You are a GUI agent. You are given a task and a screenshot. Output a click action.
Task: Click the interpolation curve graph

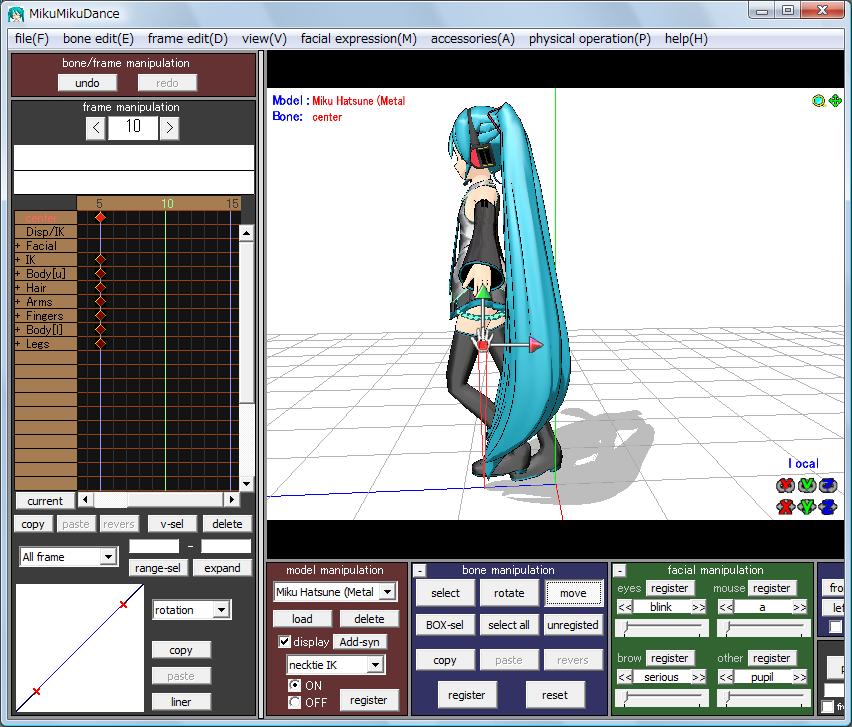click(80, 648)
